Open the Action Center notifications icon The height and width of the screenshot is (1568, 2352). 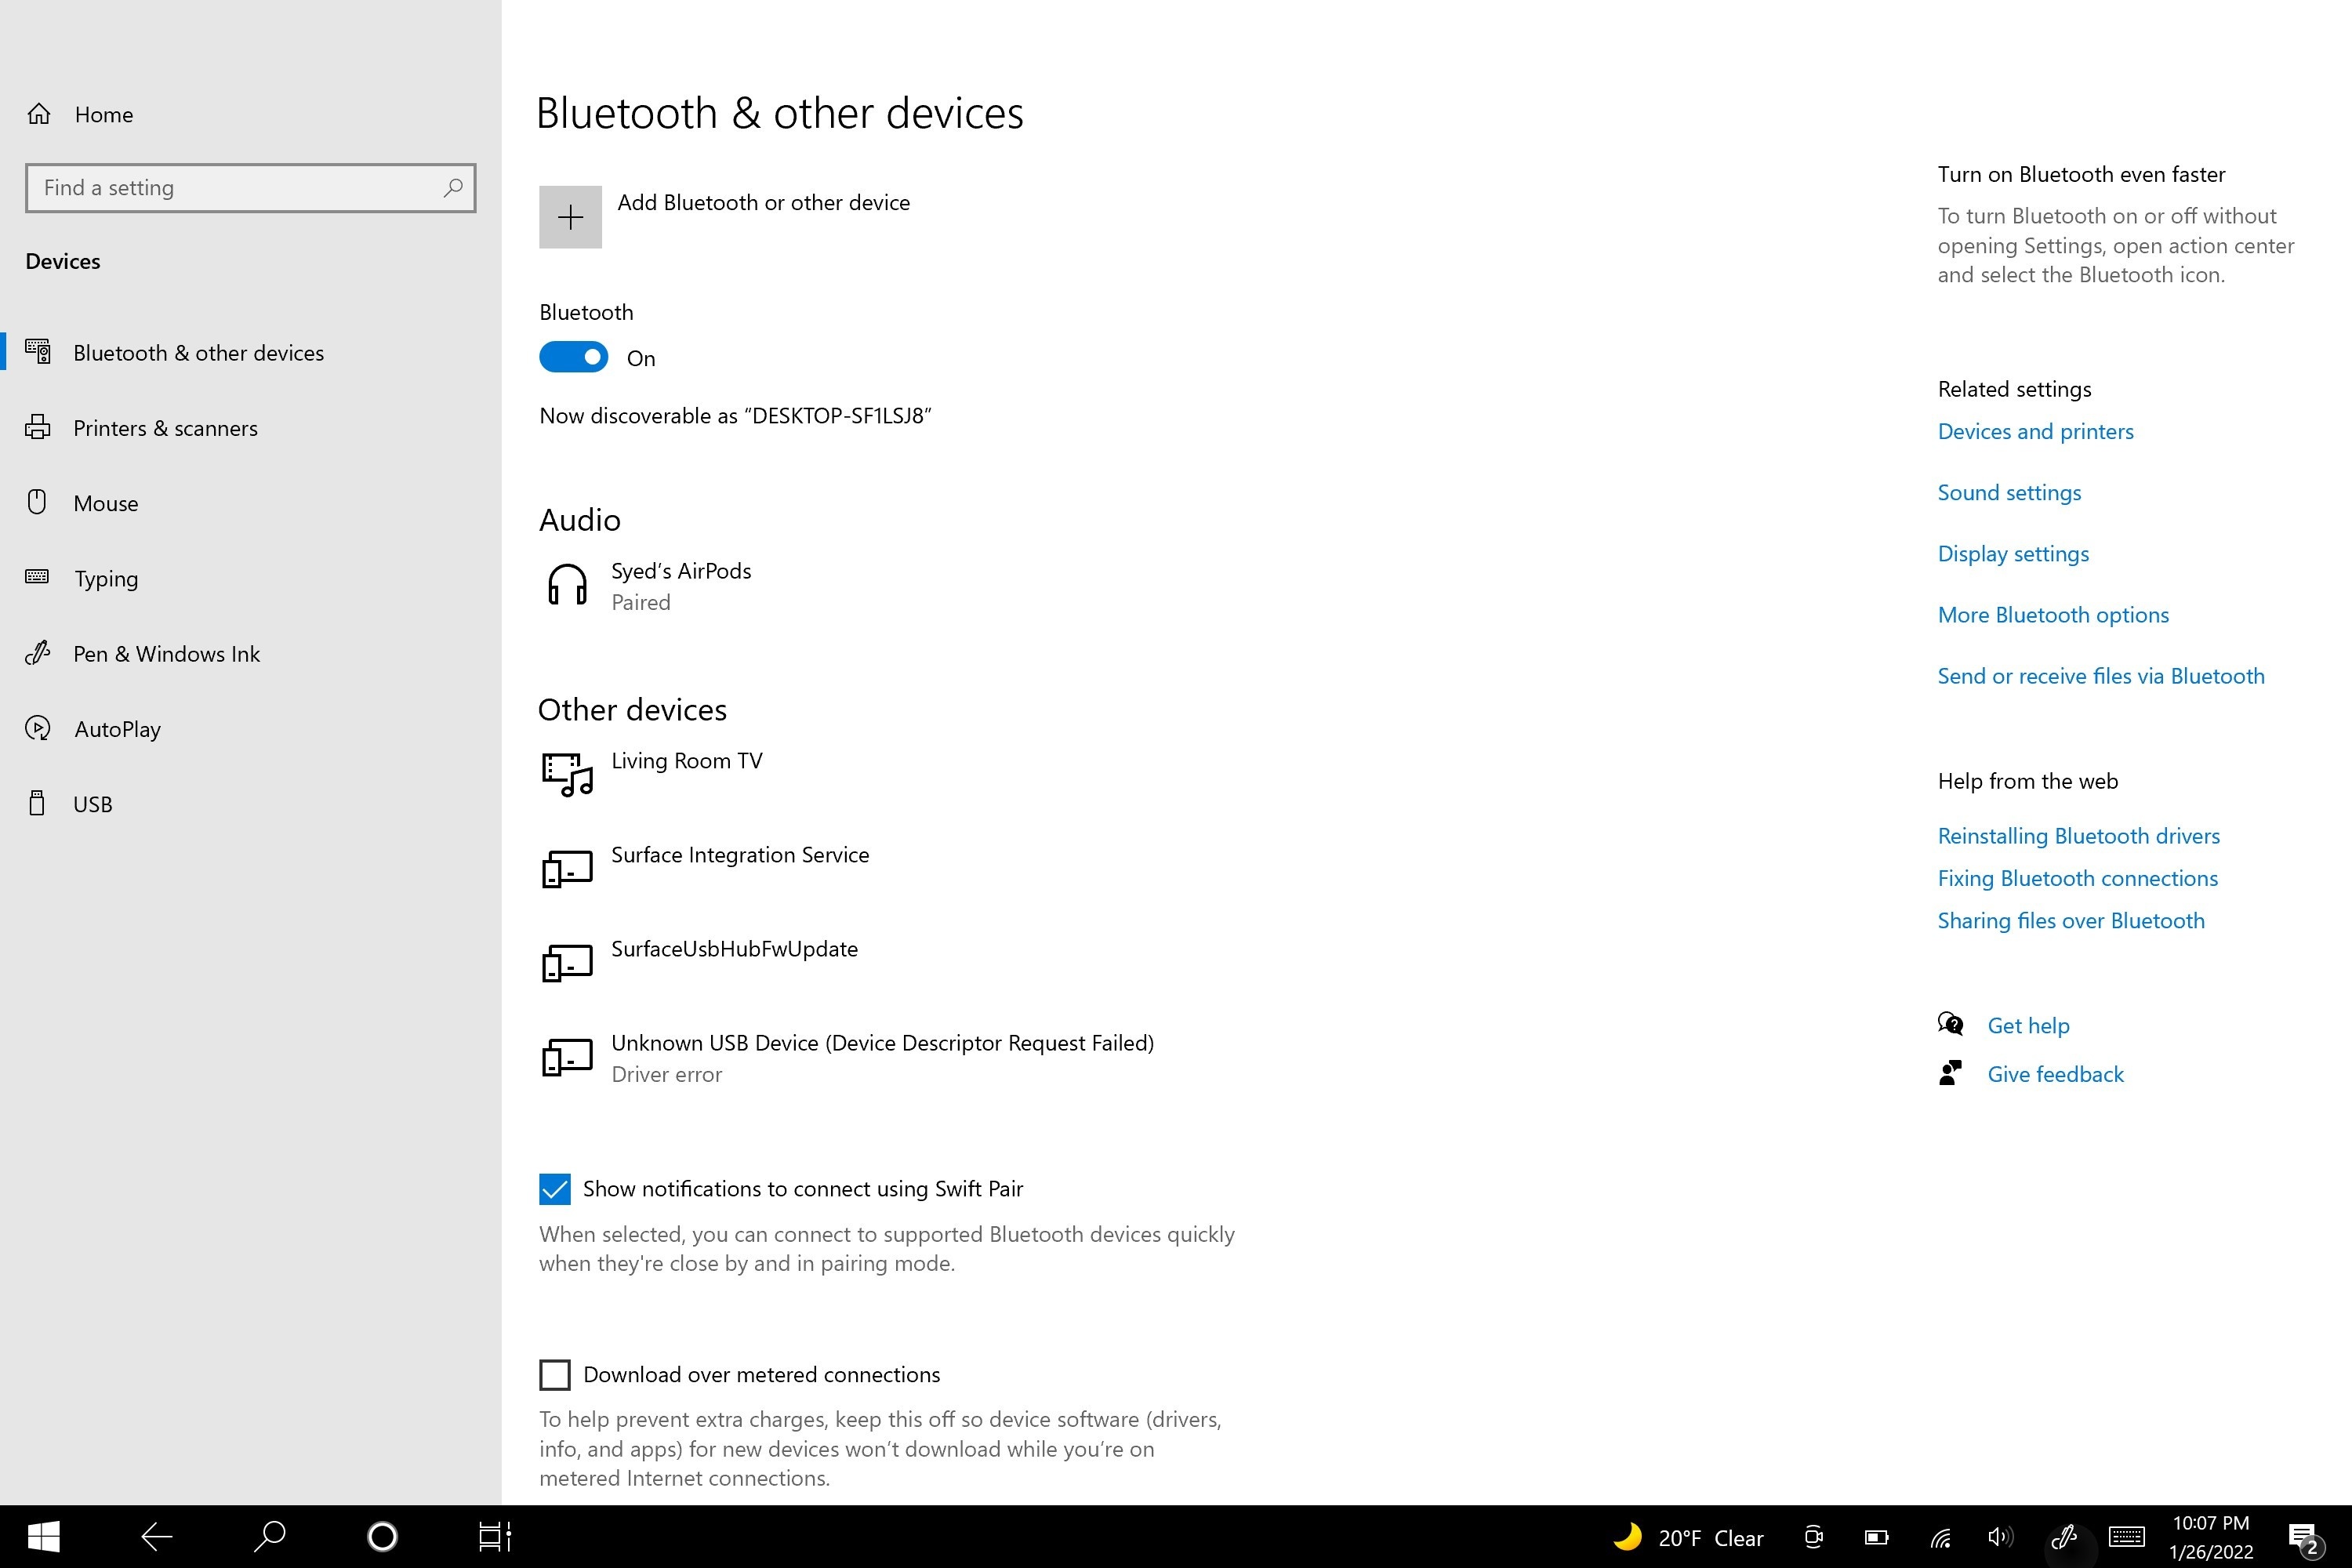[2304, 1538]
